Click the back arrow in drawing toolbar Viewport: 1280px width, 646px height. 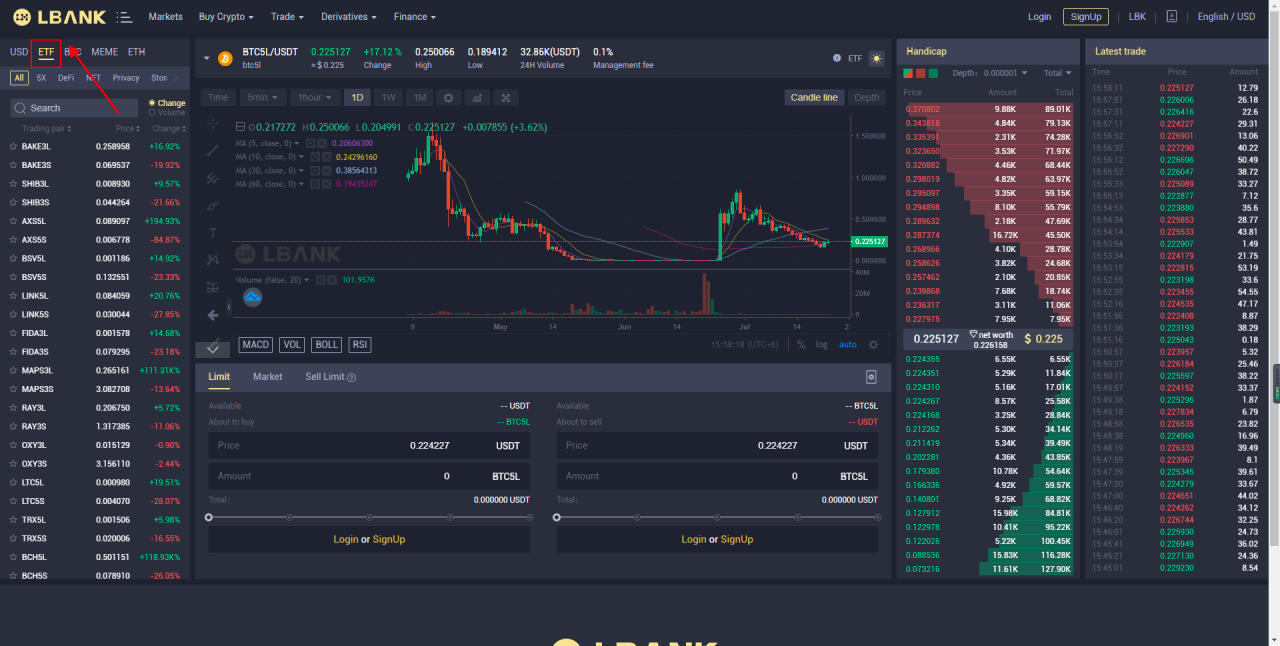(x=212, y=315)
